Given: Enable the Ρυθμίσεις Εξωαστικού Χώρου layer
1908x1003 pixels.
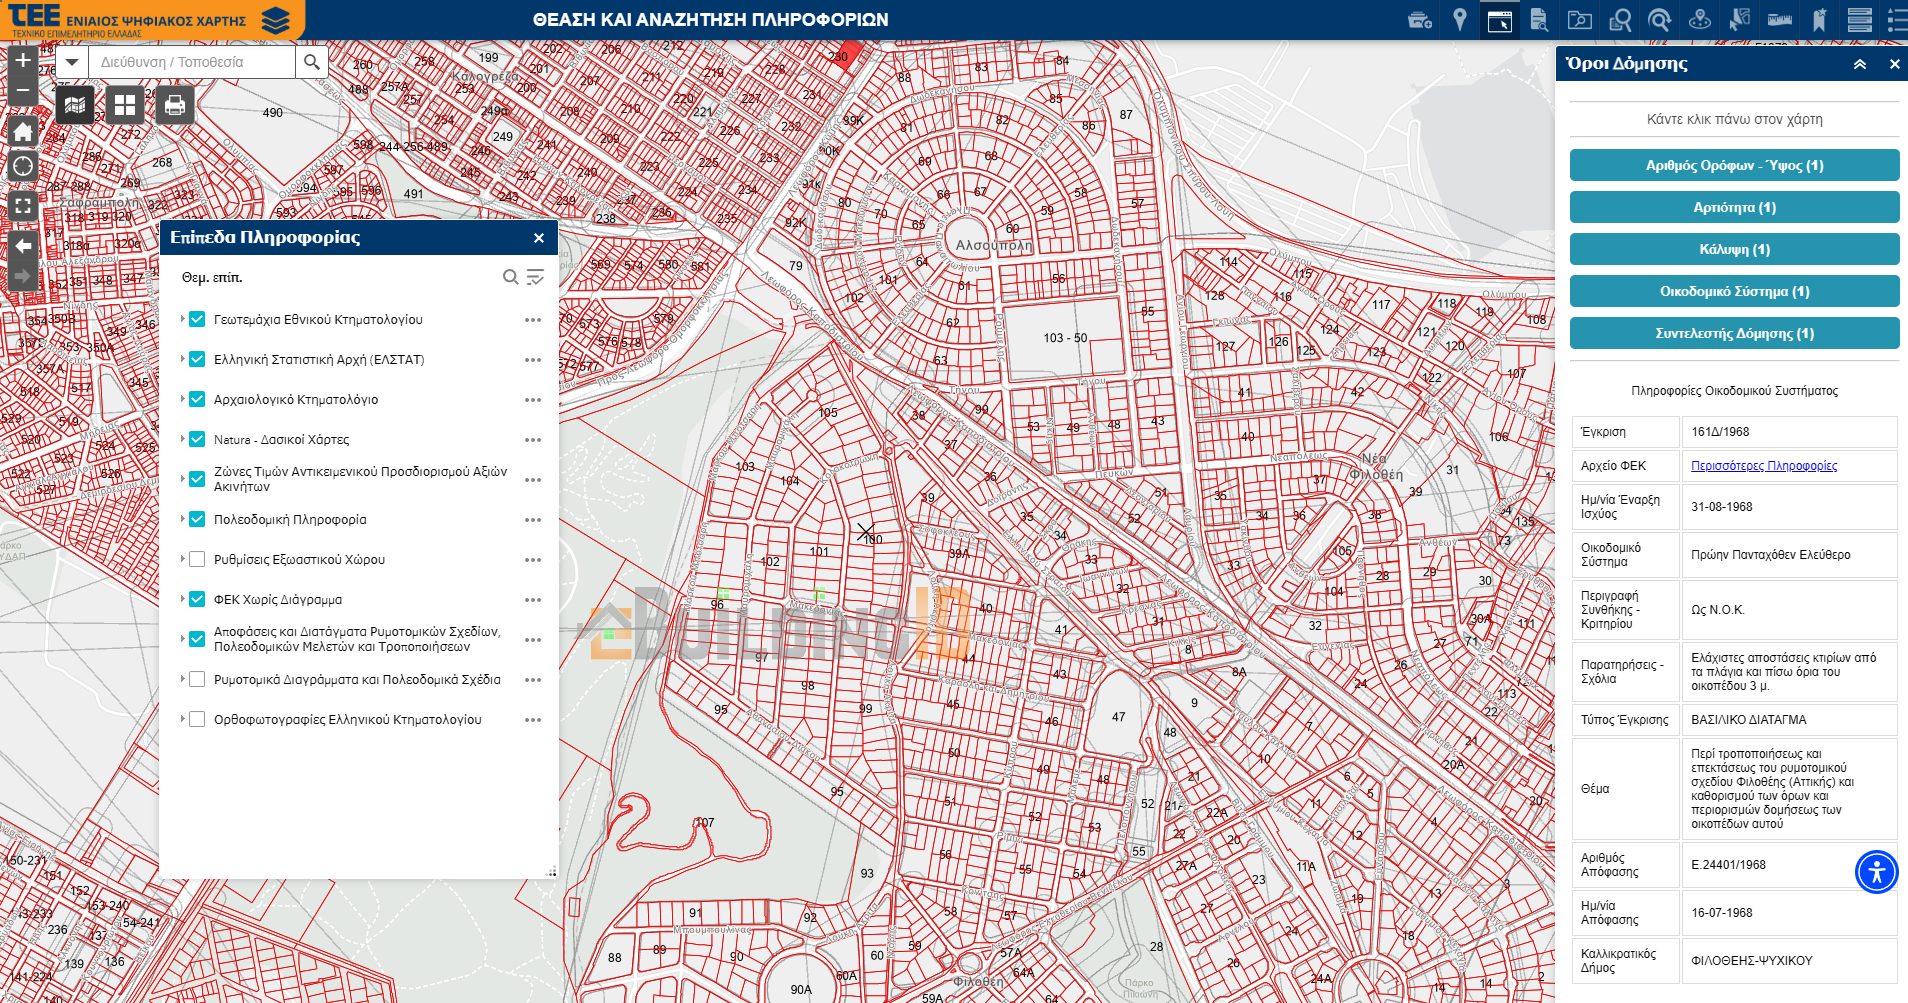Looking at the screenshot, I should 197,560.
